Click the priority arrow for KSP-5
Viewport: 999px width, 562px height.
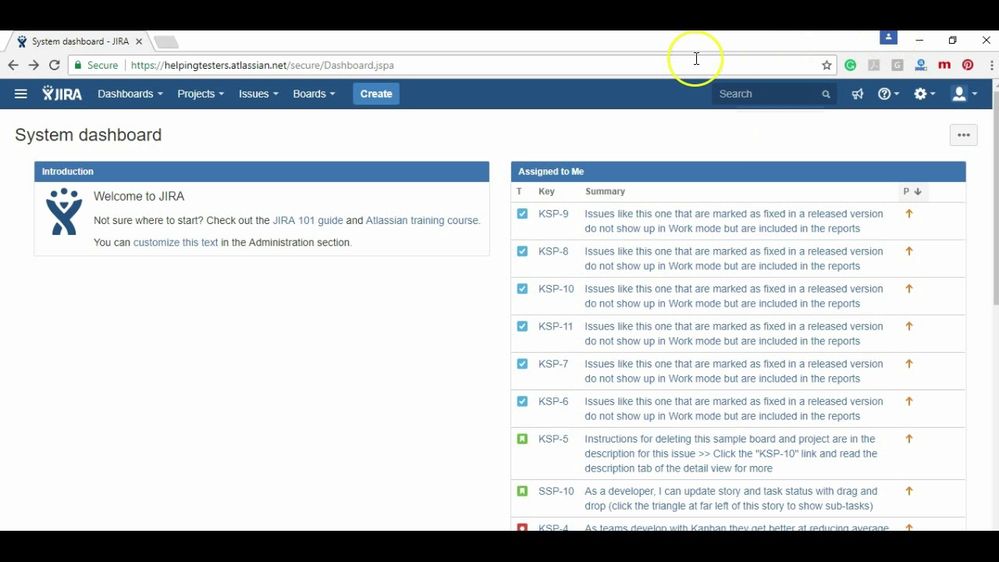coord(909,439)
